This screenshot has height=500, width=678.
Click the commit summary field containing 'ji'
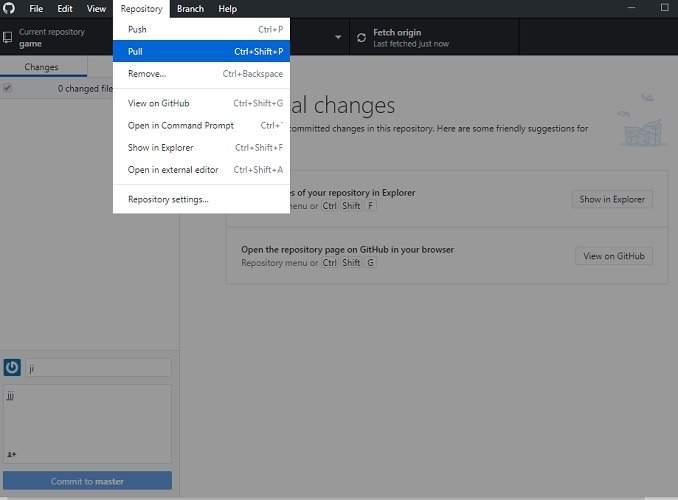98,368
